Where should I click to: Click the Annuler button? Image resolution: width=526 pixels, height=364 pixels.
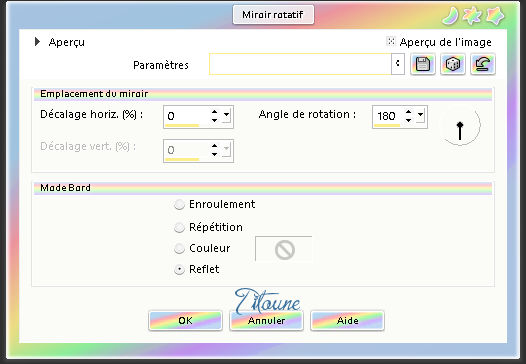(266, 320)
